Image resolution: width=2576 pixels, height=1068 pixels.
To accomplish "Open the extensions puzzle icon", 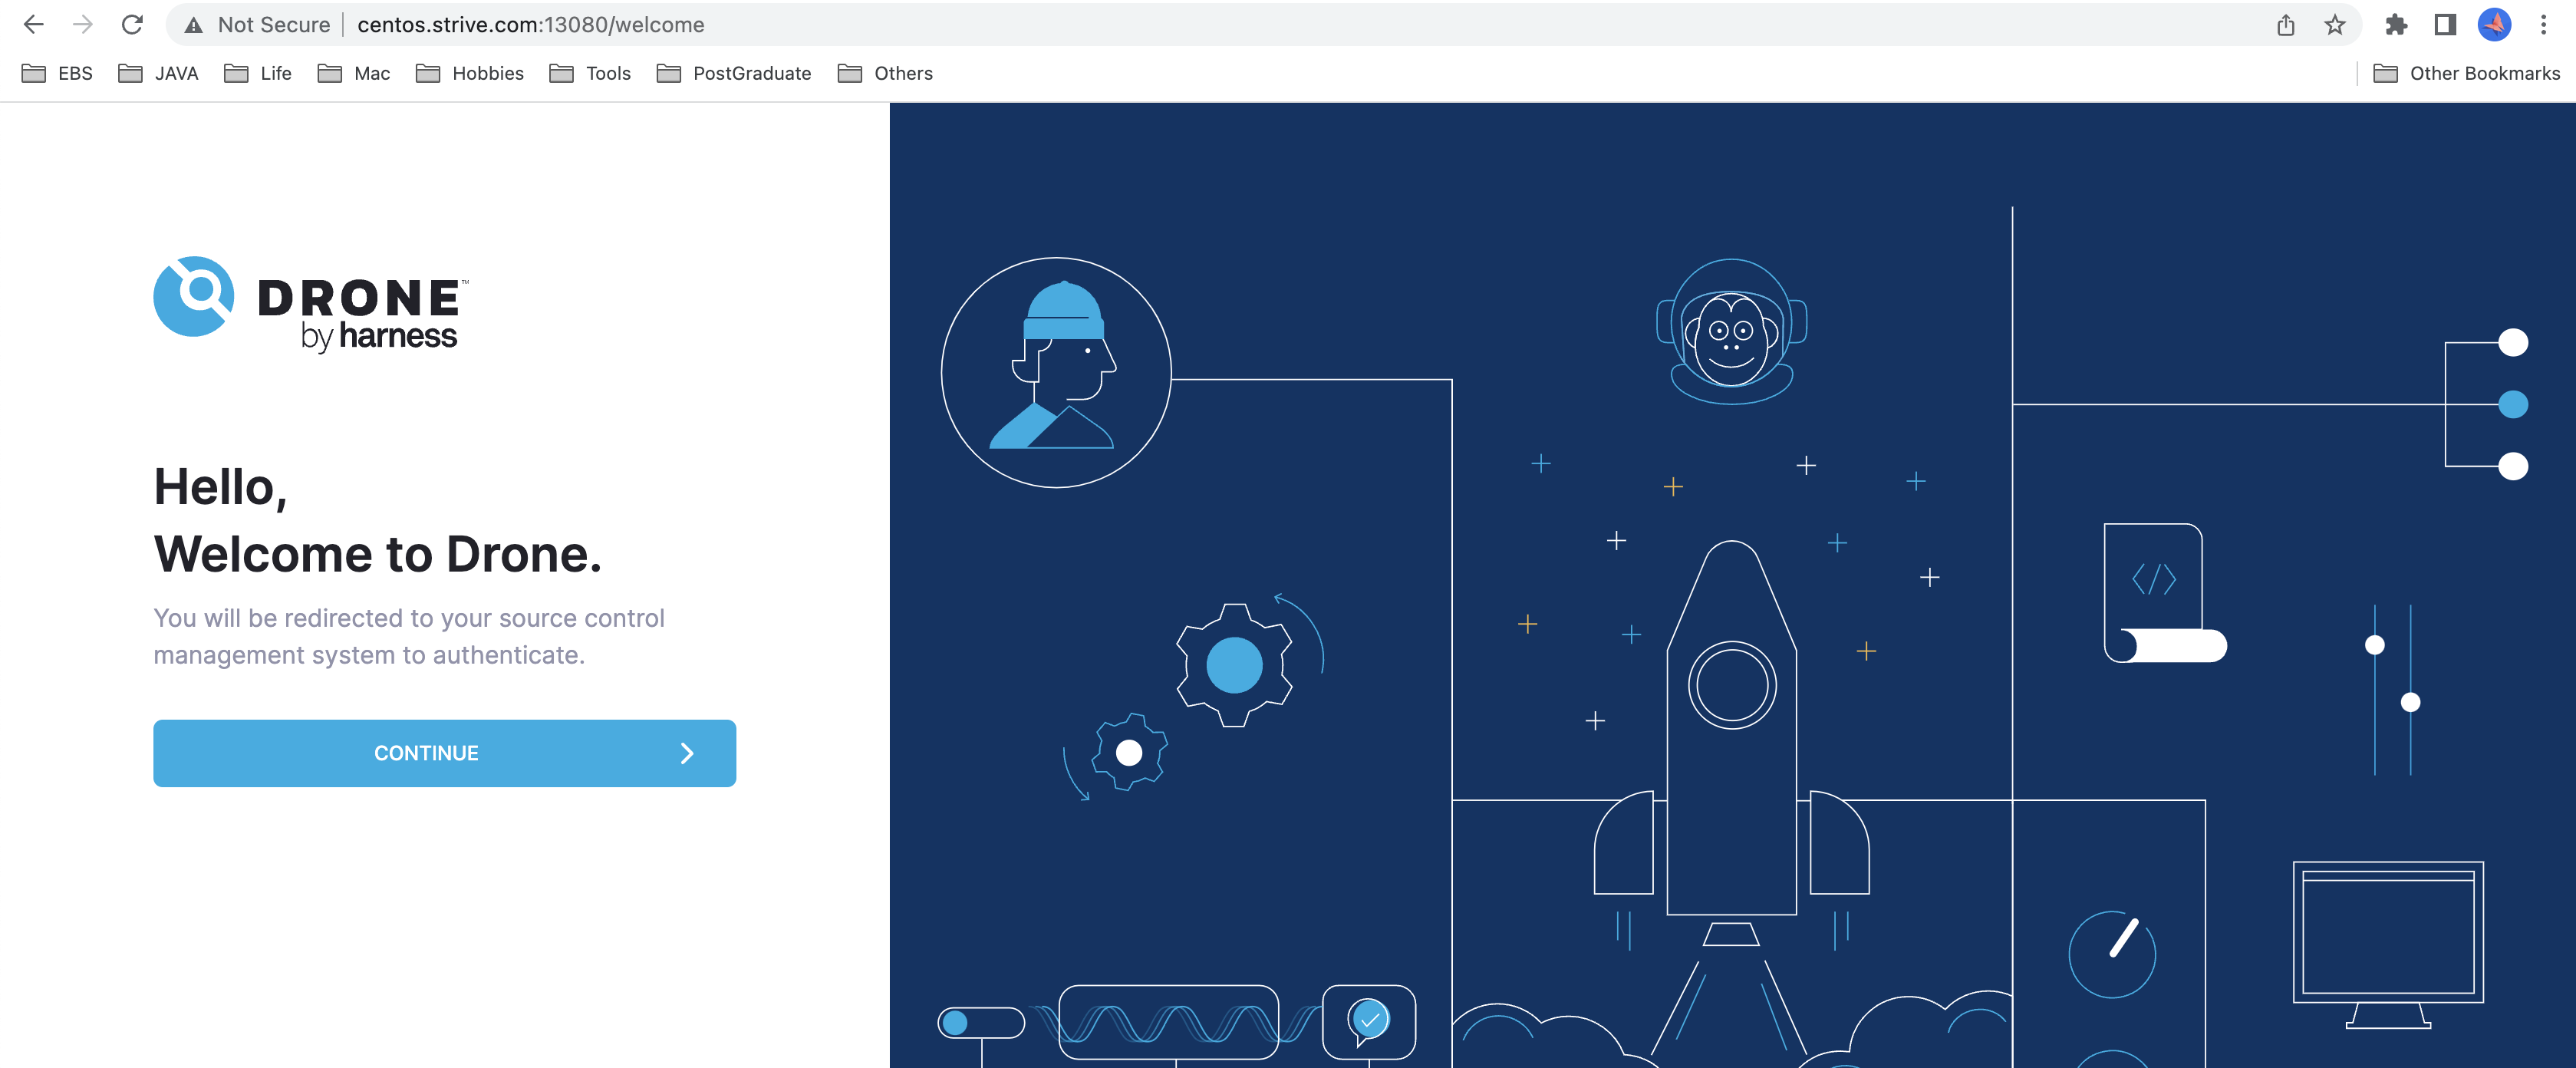I will 2396,25.
